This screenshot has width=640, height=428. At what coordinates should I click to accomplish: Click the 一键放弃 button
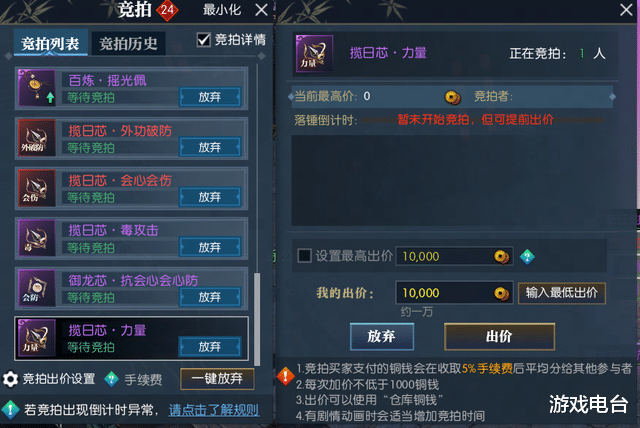pos(217,379)
